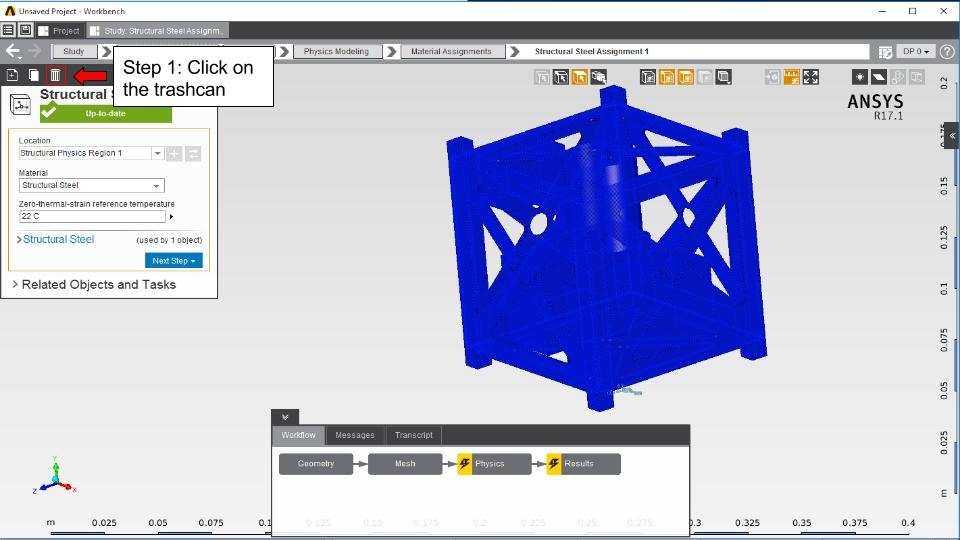Go back with the left arrow
Viewport: 960px width, 540px height.
coord(13,51)
